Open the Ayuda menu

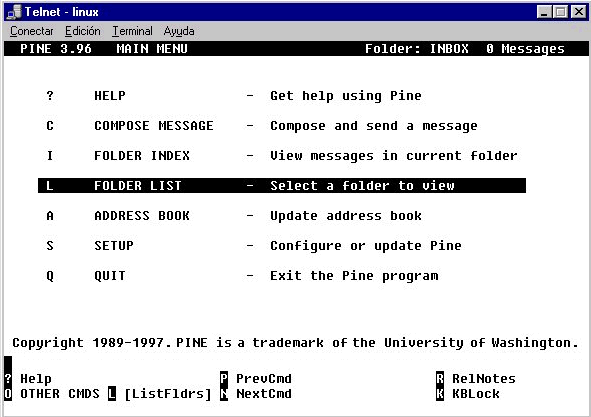click(179, 31)
